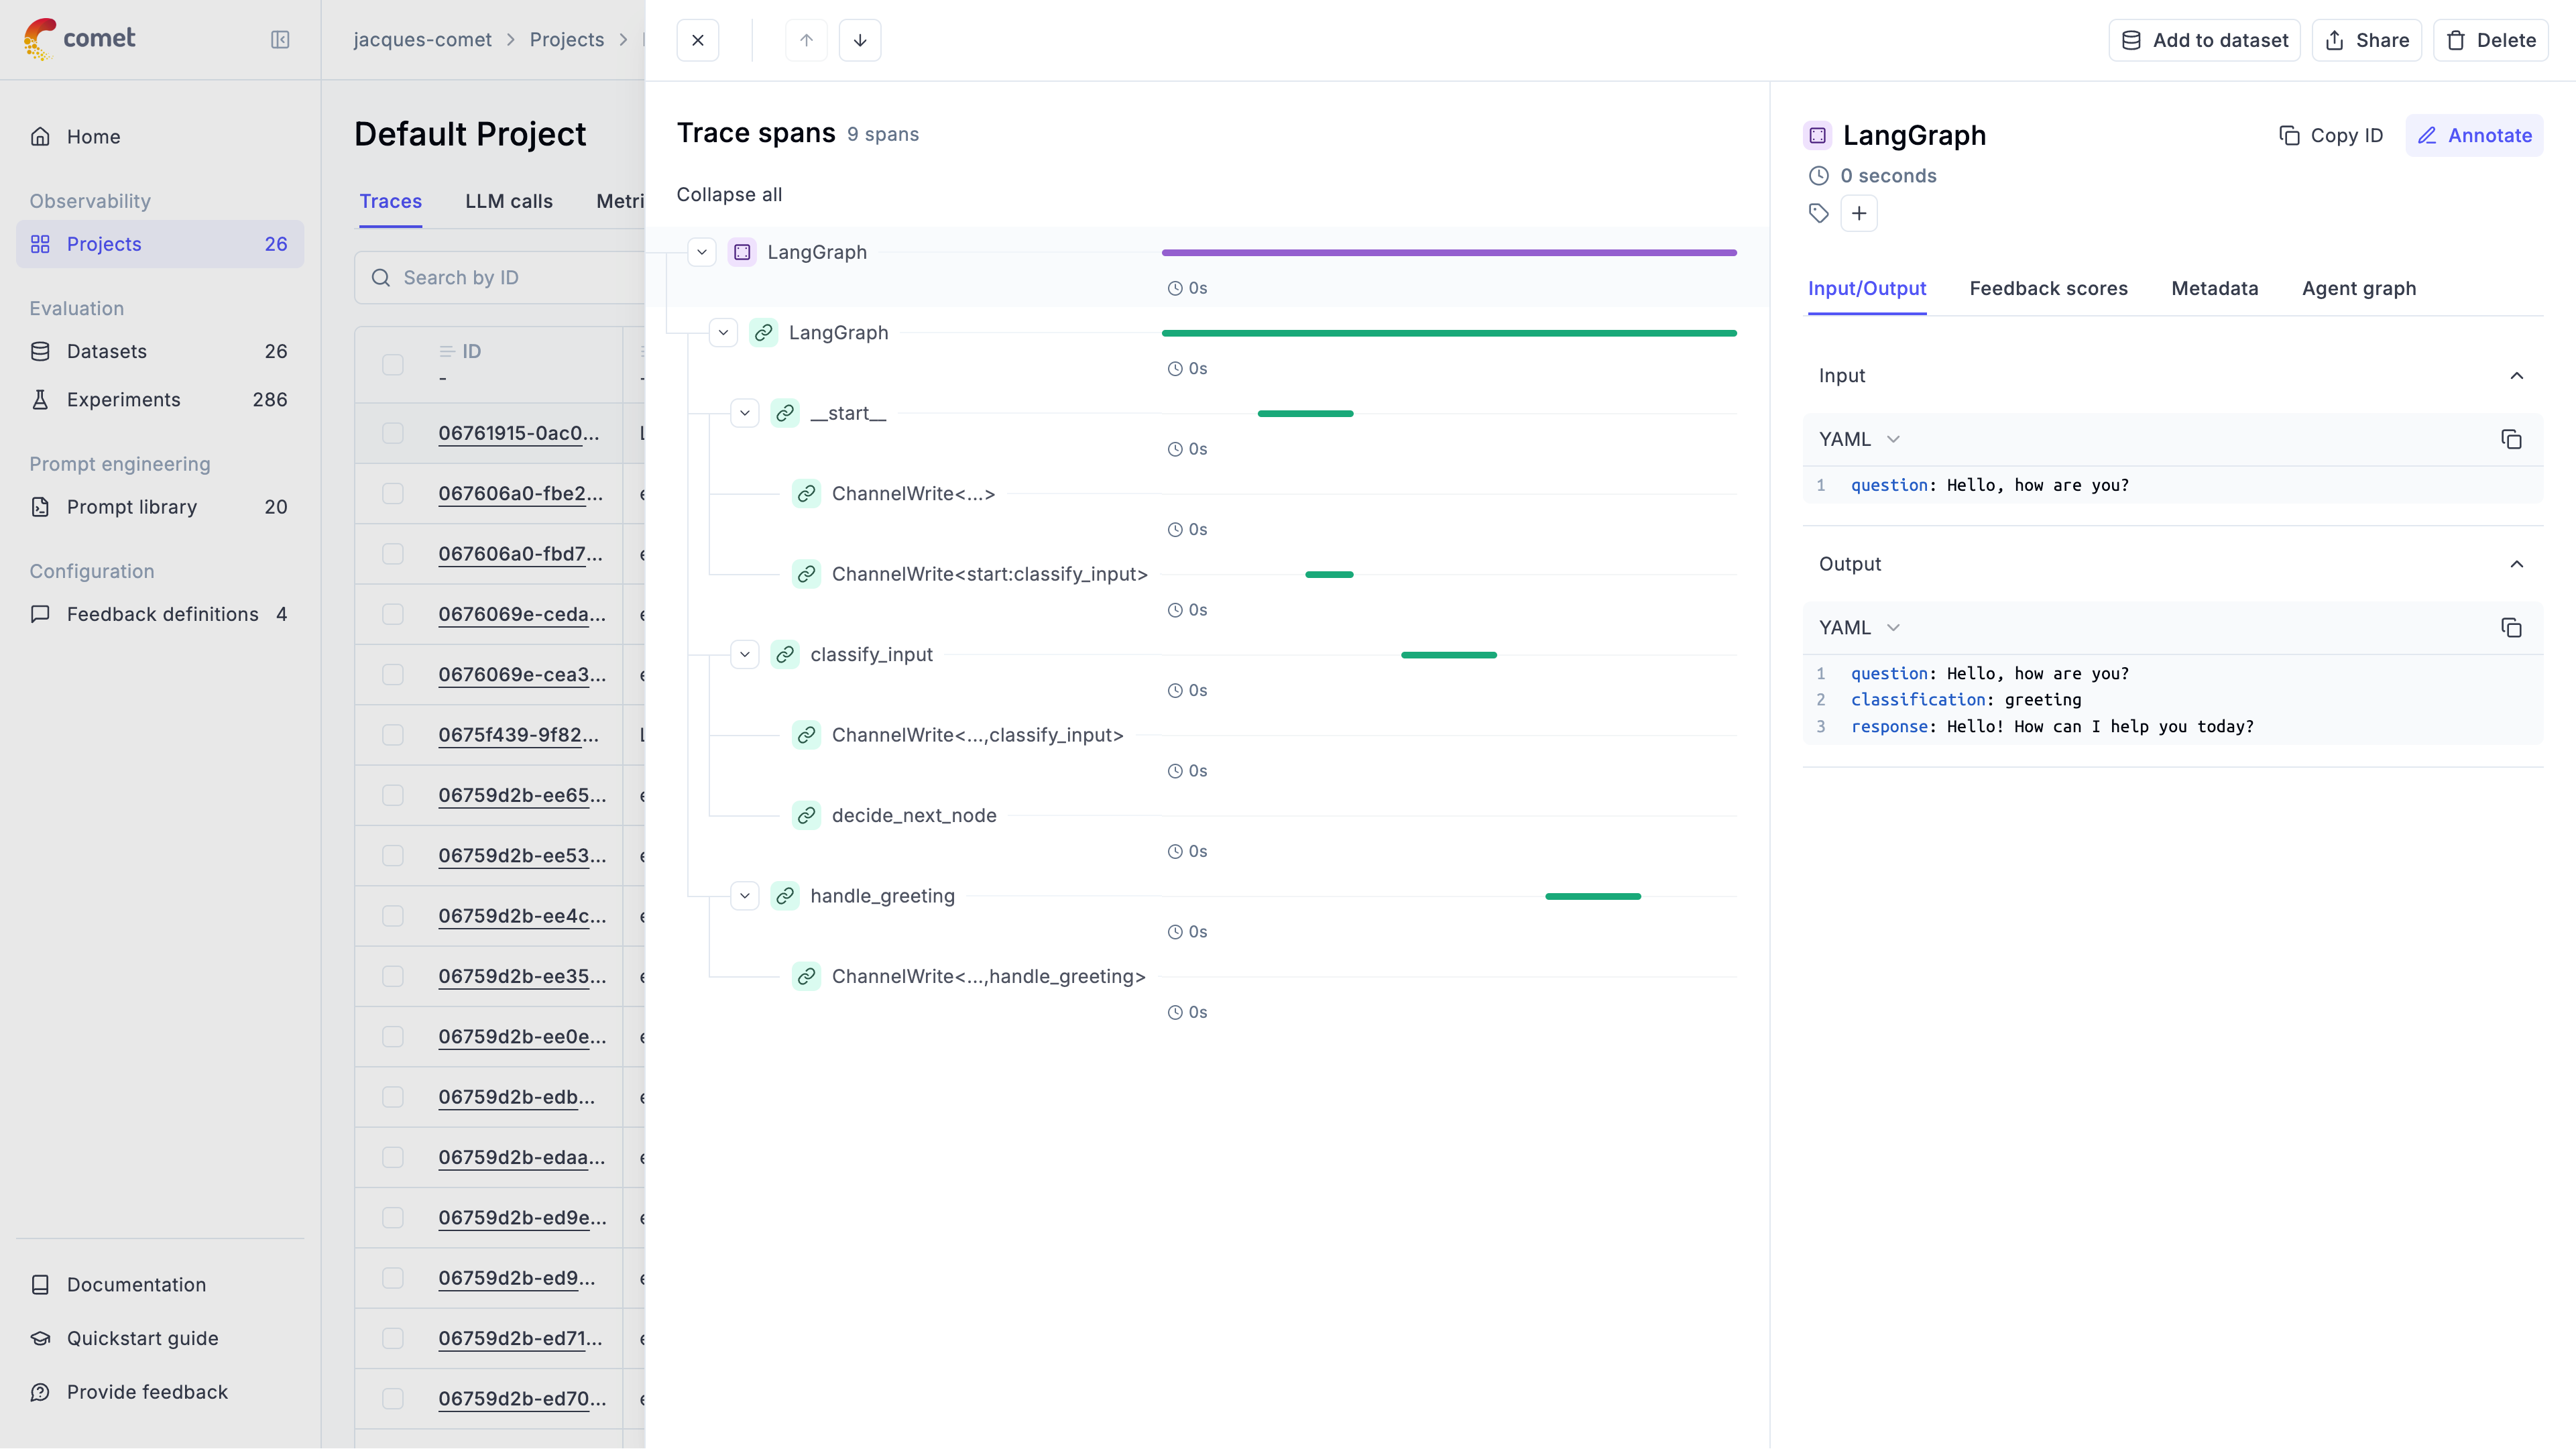
Task: Collapse the classify_input span
Action: [745, 655]
